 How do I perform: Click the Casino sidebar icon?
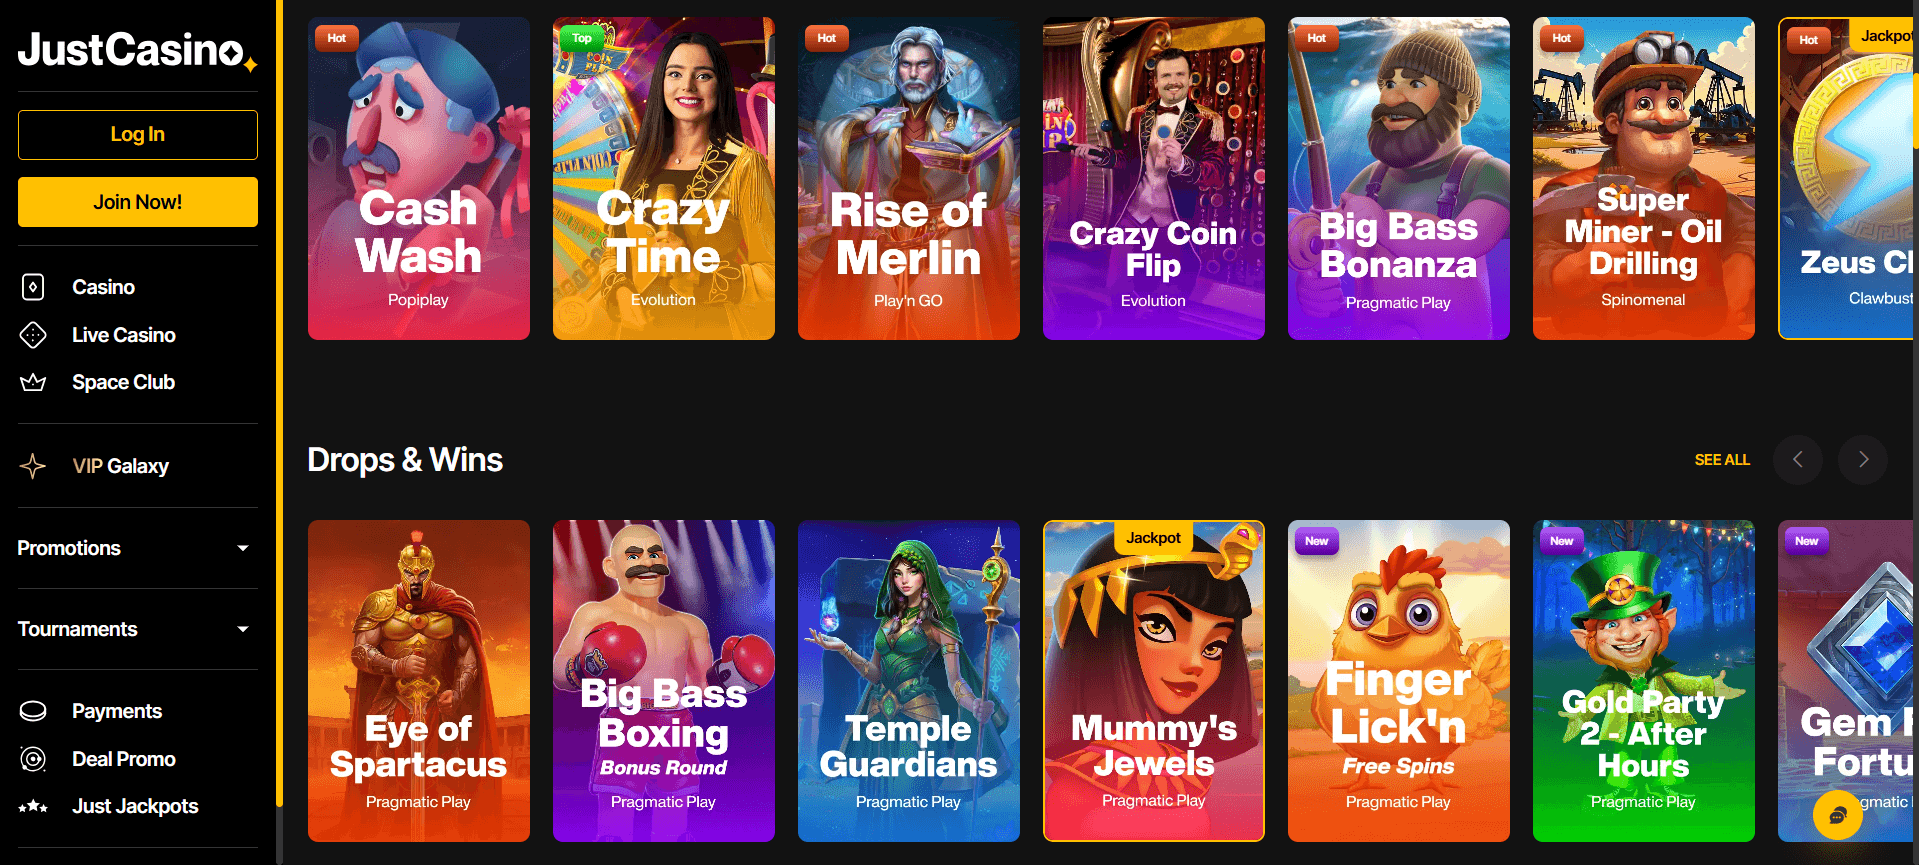(x=33, y=287)
